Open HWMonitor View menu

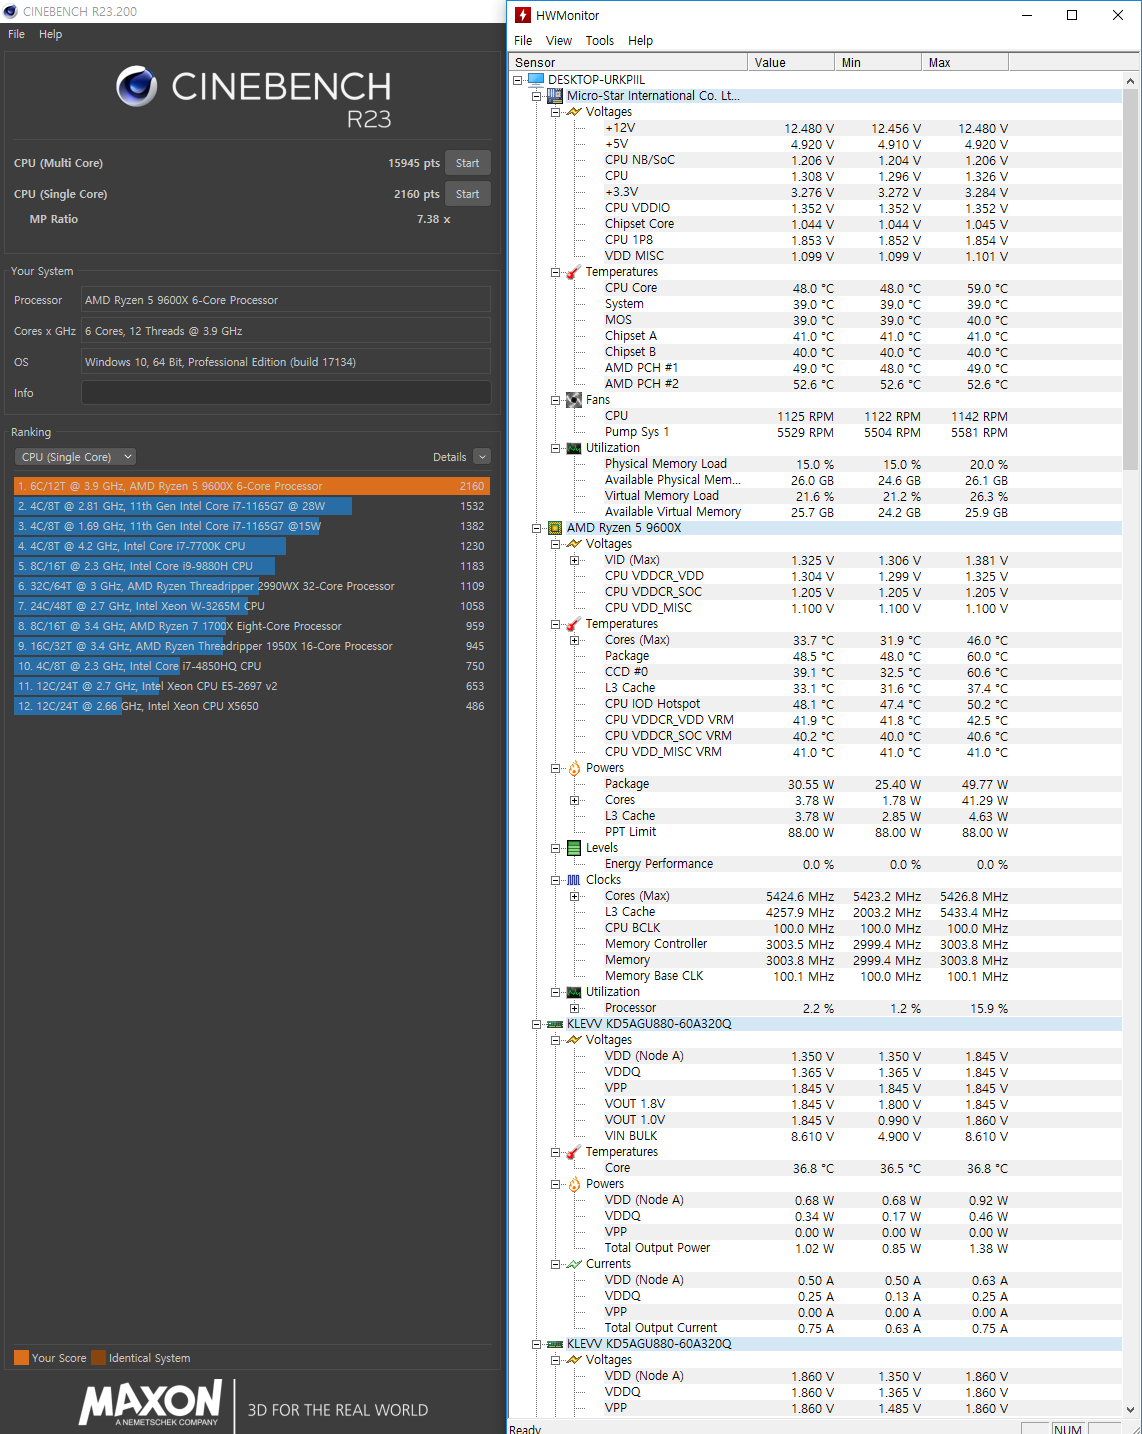pos(559,41)
